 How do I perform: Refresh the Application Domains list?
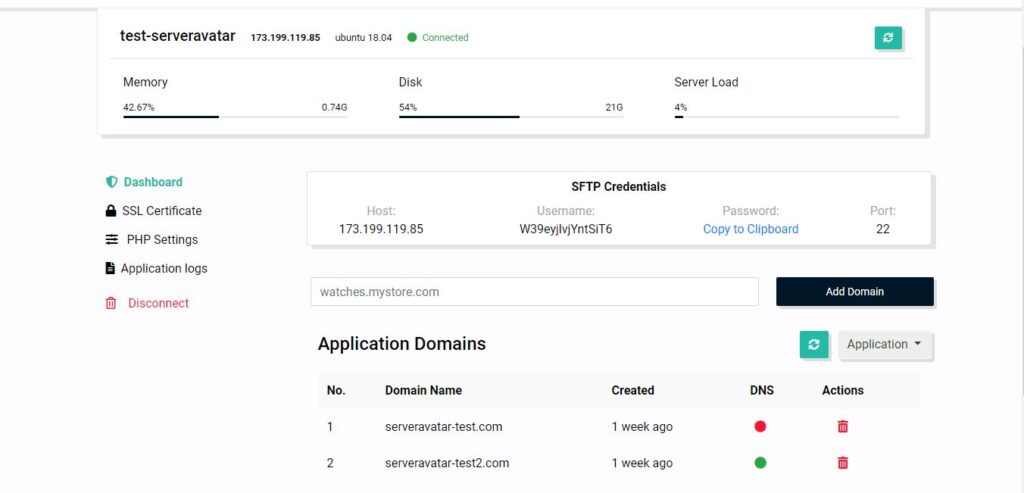(x=814, y=344)
